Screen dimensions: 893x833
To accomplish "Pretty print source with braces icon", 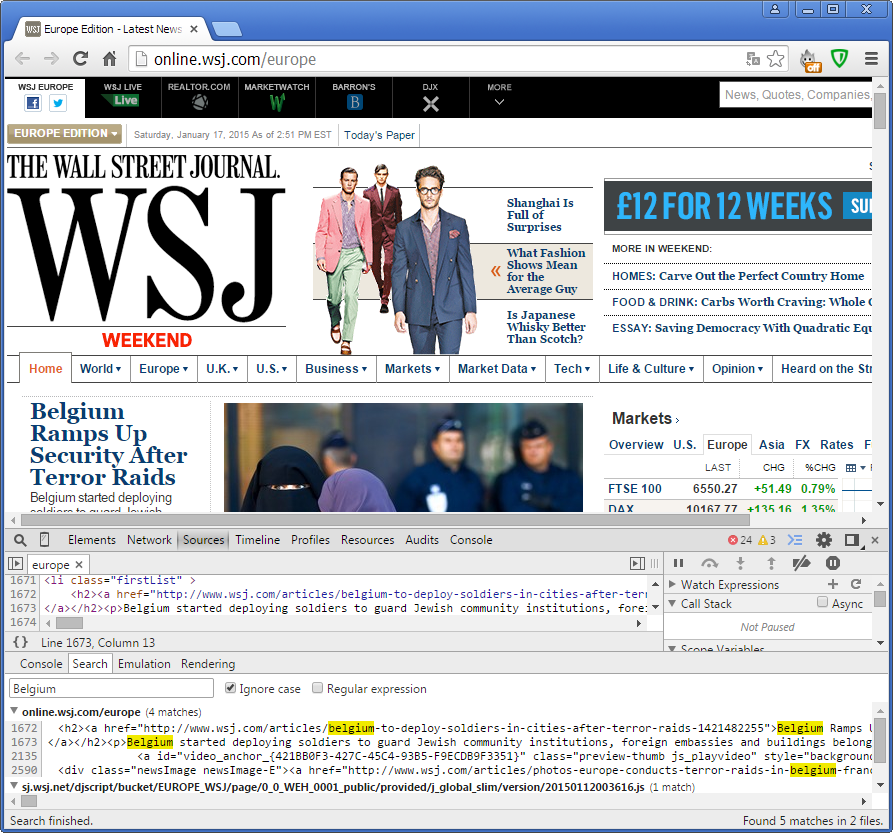I will [x=20, y=642].
